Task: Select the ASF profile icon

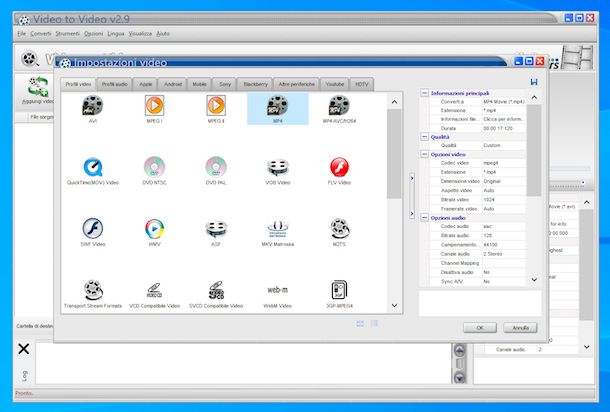Action: pyautogui.click(x=216, y=229)
